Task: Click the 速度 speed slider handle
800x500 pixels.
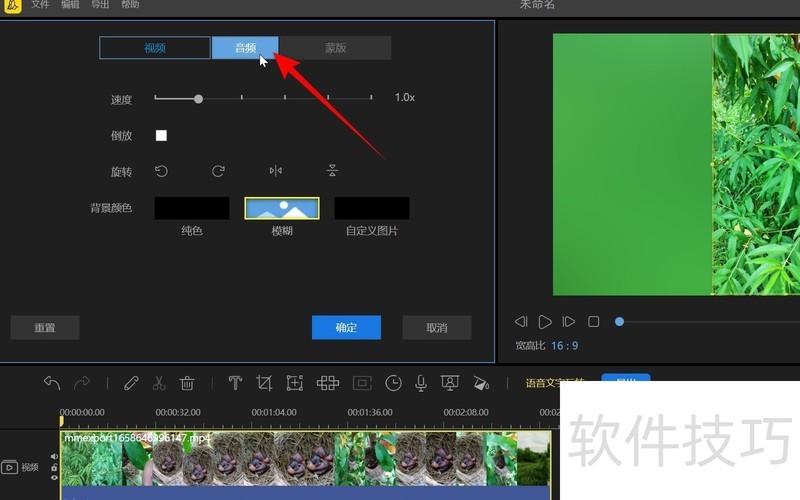Action: pyautogui.click(x=198, y=99)
